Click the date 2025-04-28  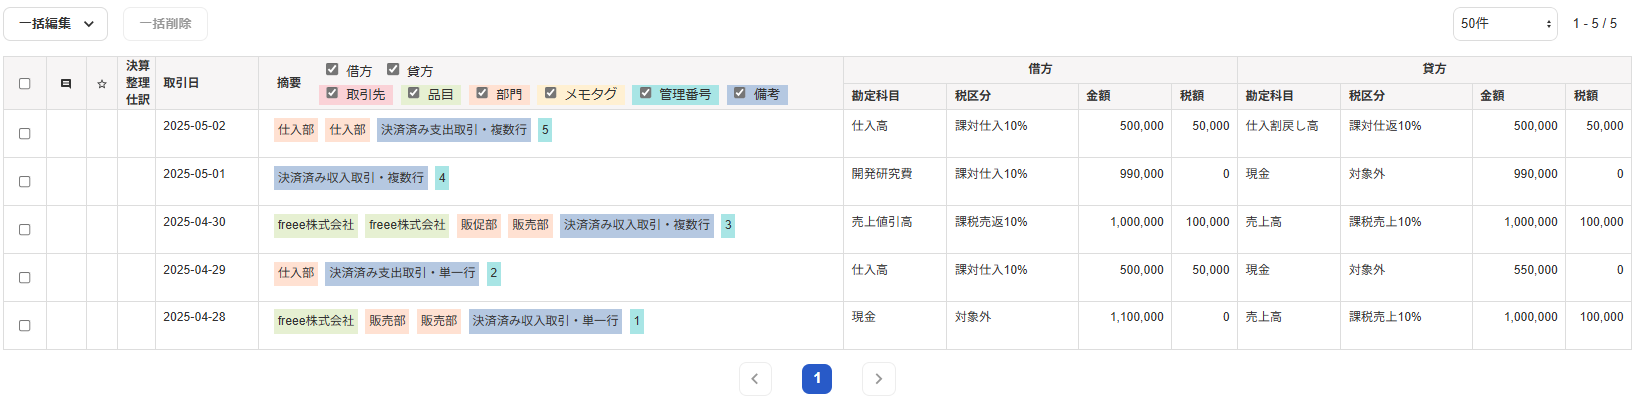(x=194, y=317)
